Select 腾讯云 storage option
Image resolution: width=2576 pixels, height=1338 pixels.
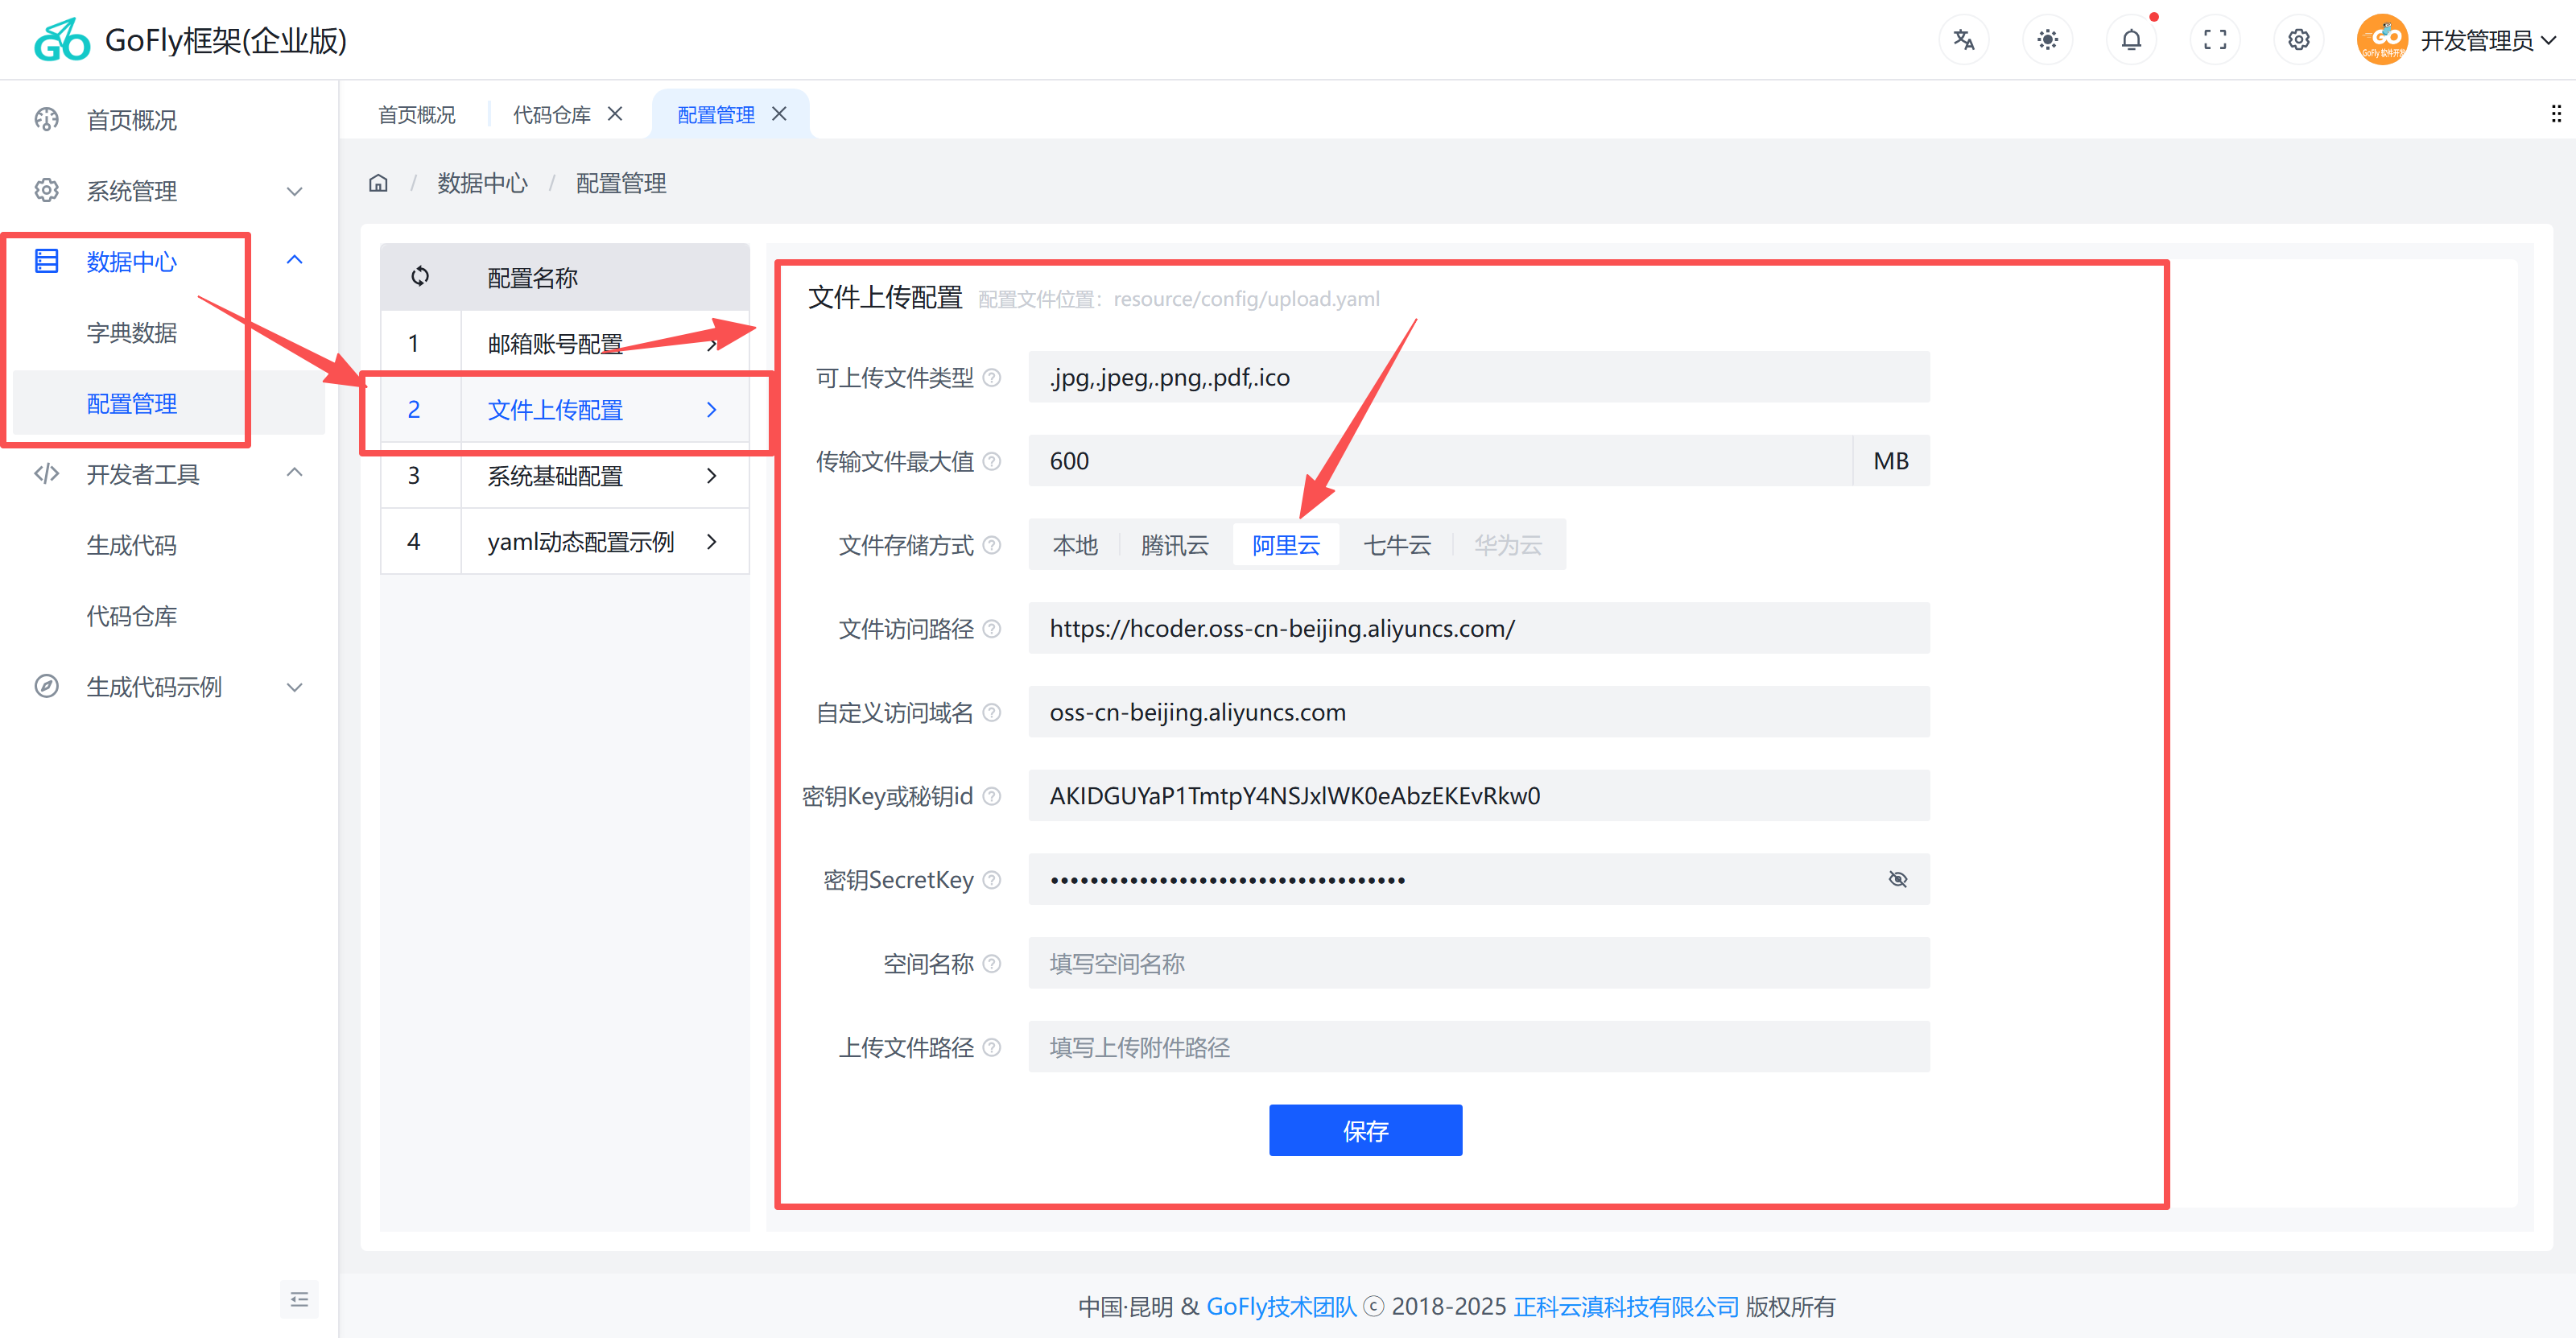pyautogui.click(x=1175, y=545)
